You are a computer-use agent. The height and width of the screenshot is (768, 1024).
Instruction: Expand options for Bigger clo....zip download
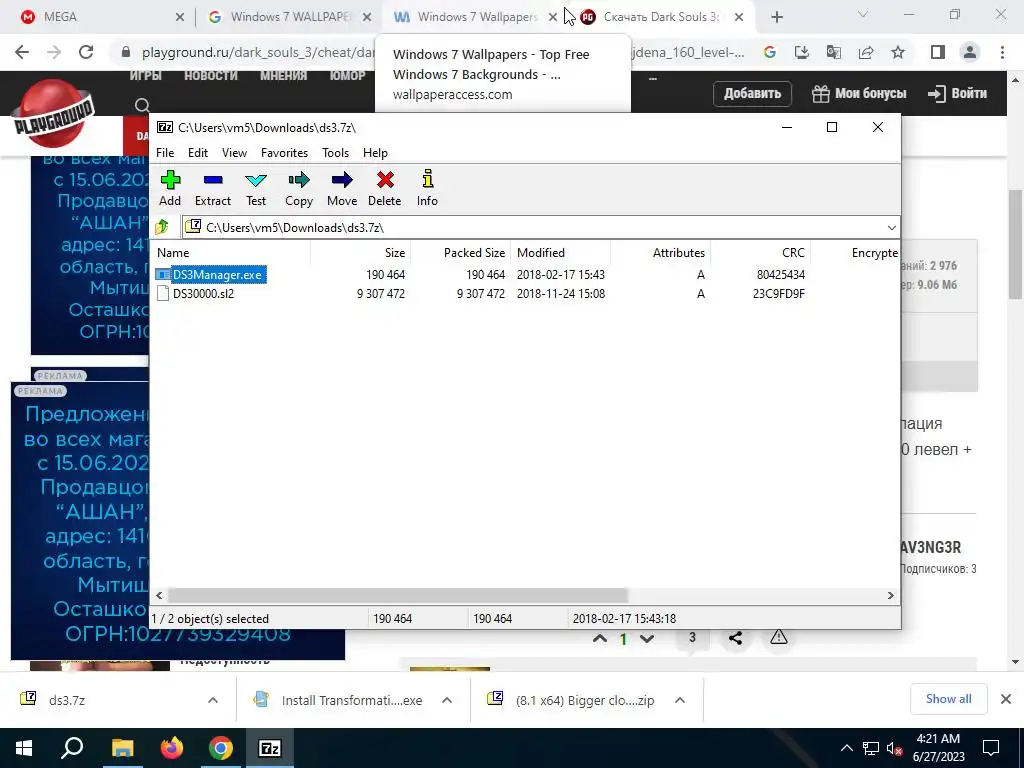coord(680,700)
